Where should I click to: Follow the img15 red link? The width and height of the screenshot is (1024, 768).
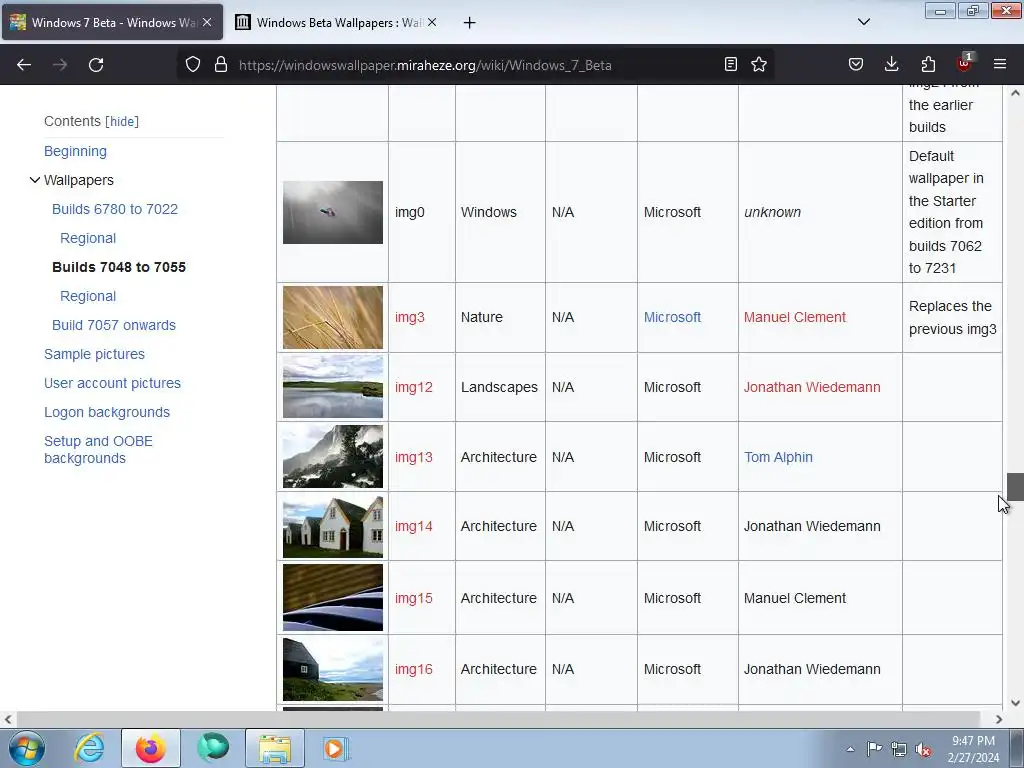coord(413,598)
